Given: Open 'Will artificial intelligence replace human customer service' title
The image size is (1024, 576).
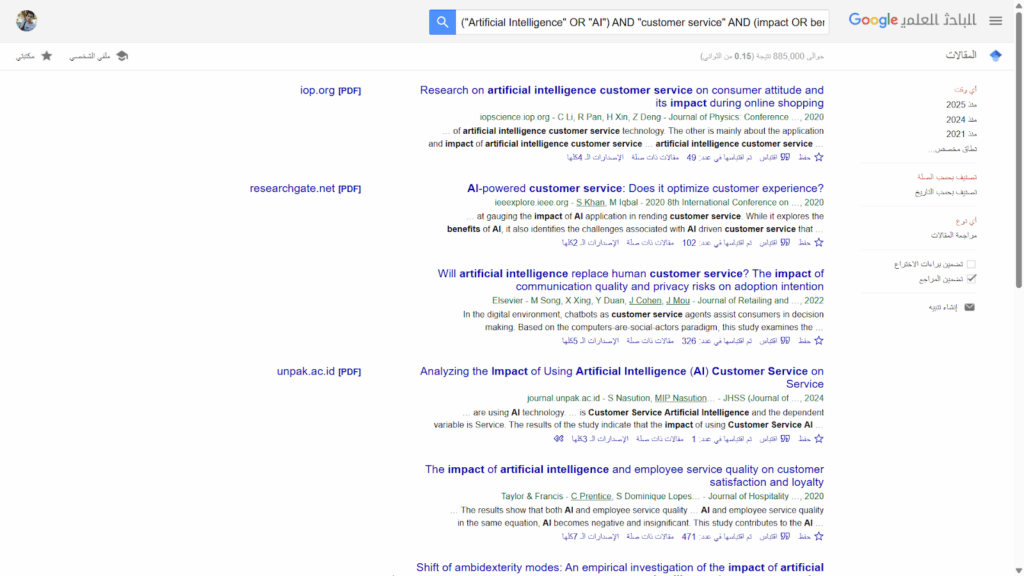Looking at the screenshot, I should 631,280.
